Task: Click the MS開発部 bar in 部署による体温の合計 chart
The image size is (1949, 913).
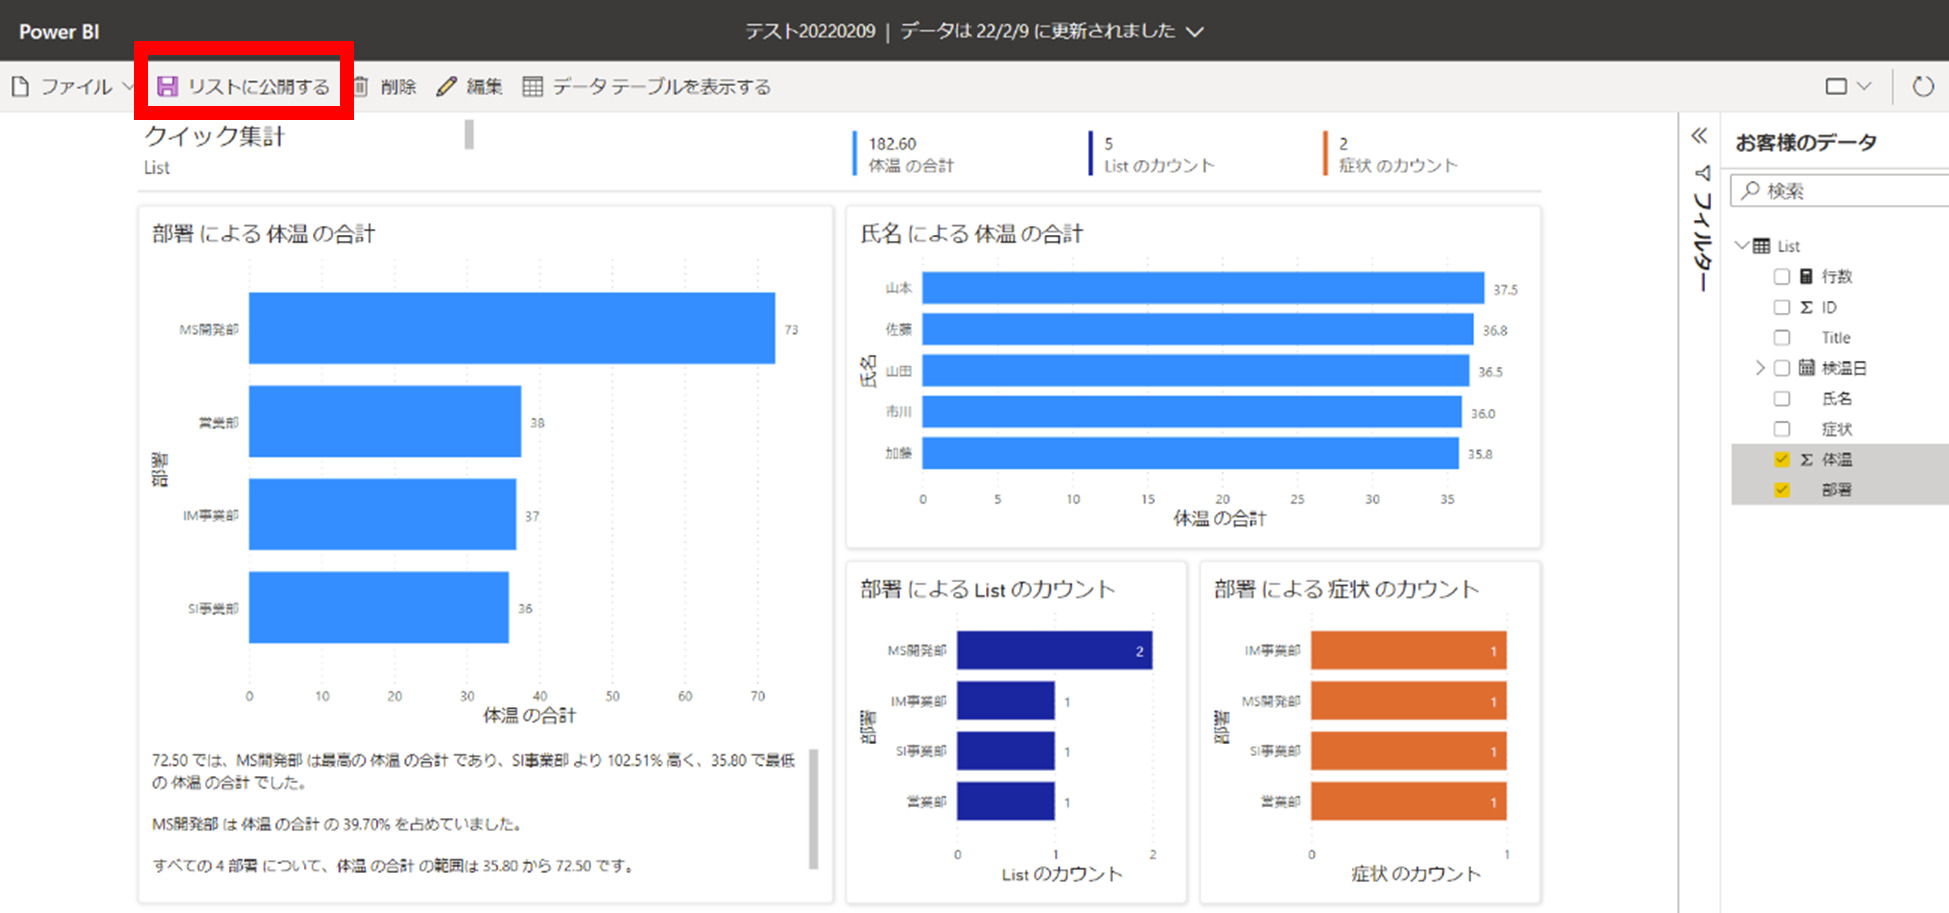Action: (x=510, y=328)
